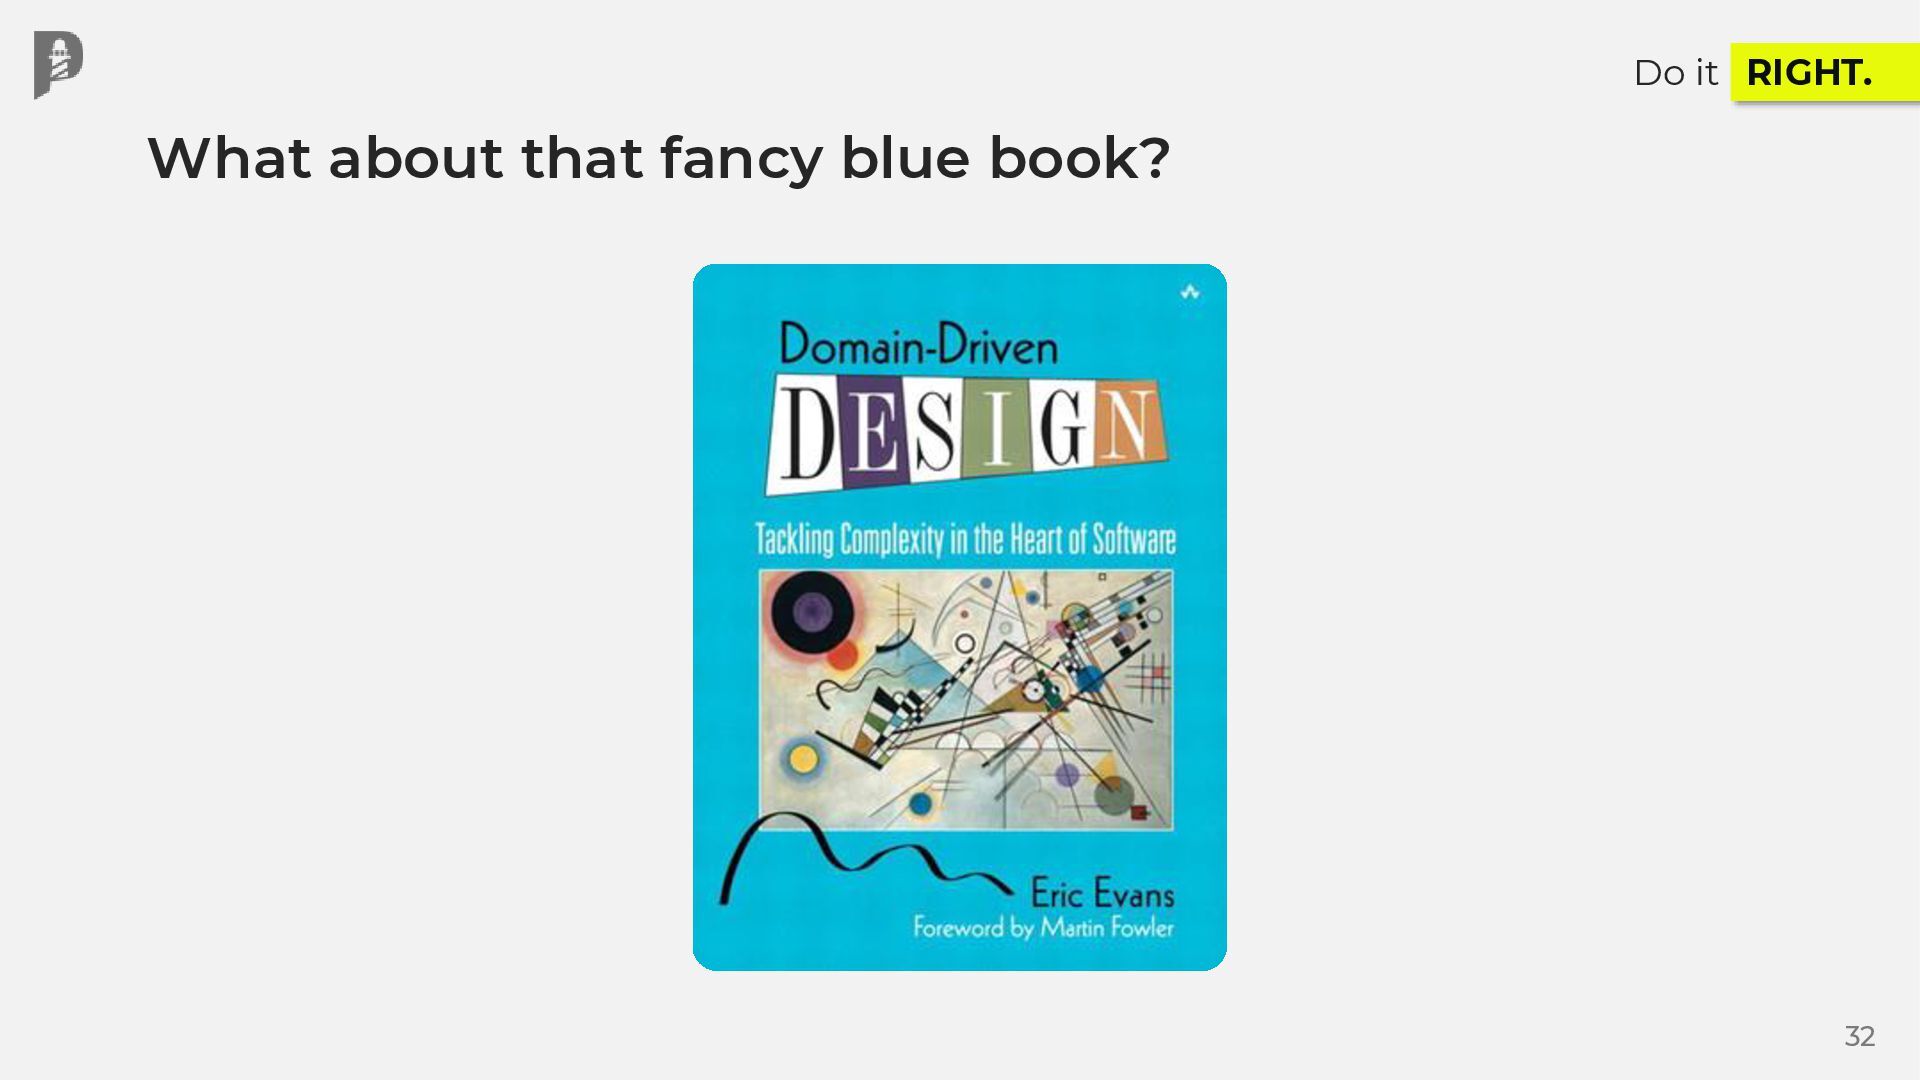
Task: Click the letter D tile in DESIGN
Action: (807, 435)
